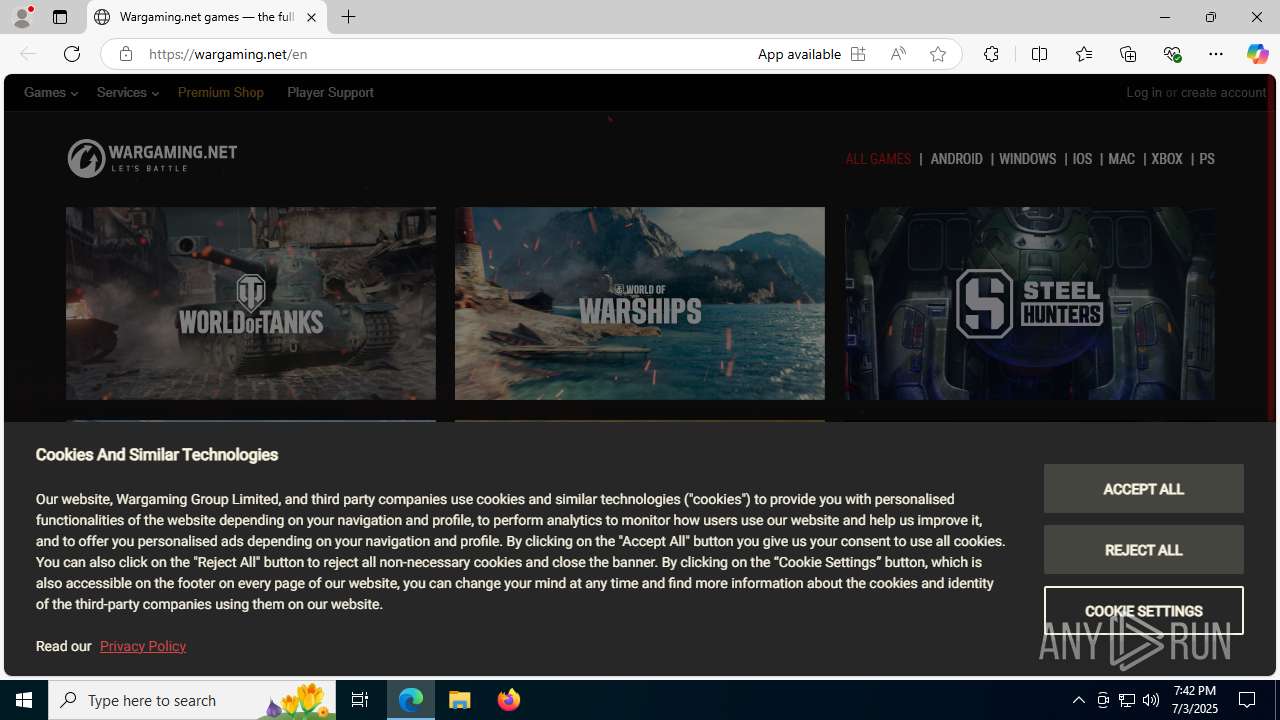
Task: Filter games by XBOX
Action: (1167, 159)
